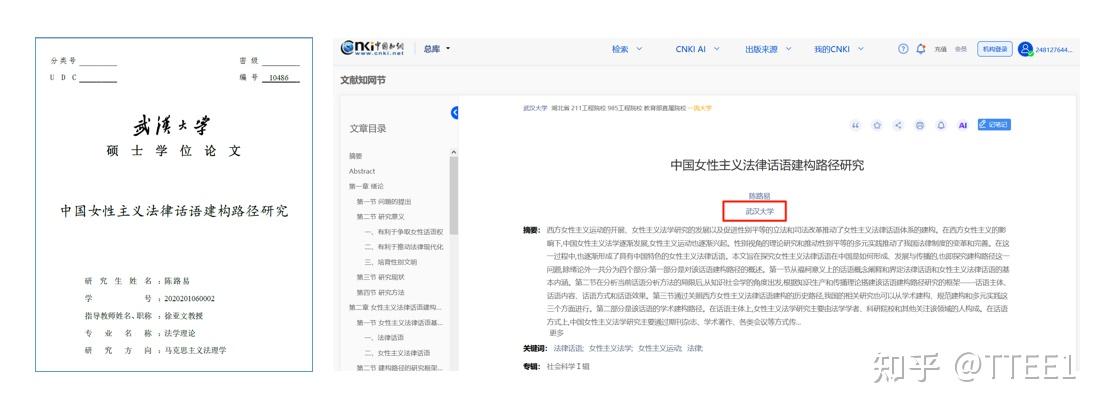Image resolution: width=1105 pixels, height=414 pixels.
Task: Click the print icon
Action: (919, 125)
